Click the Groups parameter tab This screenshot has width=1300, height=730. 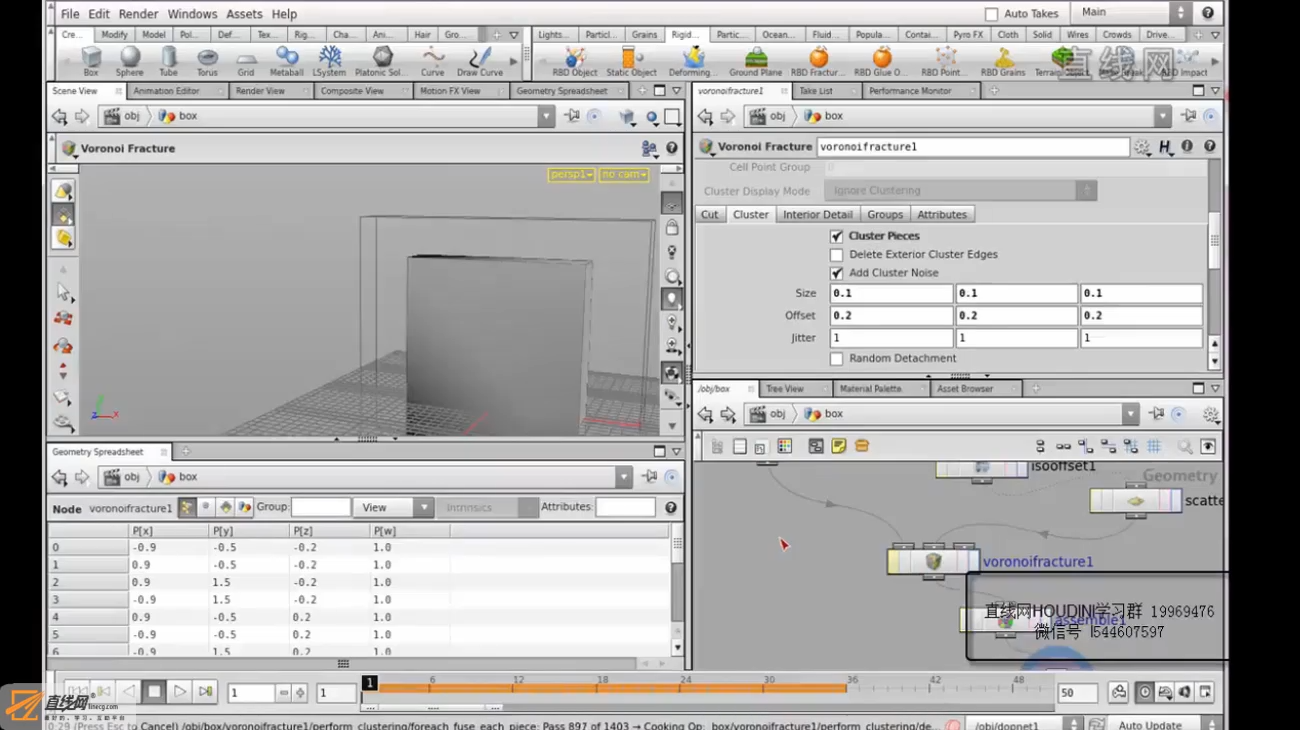pyautogui.click(x=885, y=214)
